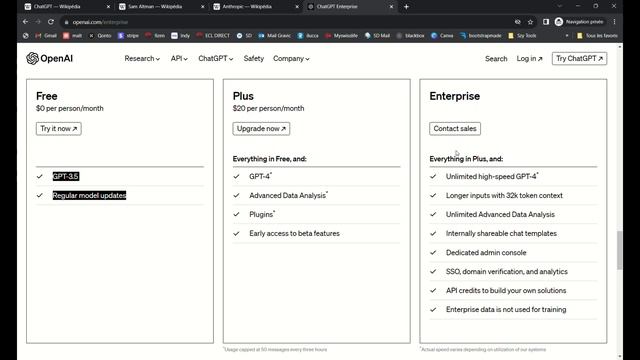640x360 pixels.
Task: Click the Try it now button
Action: click(x=58, y=129)
